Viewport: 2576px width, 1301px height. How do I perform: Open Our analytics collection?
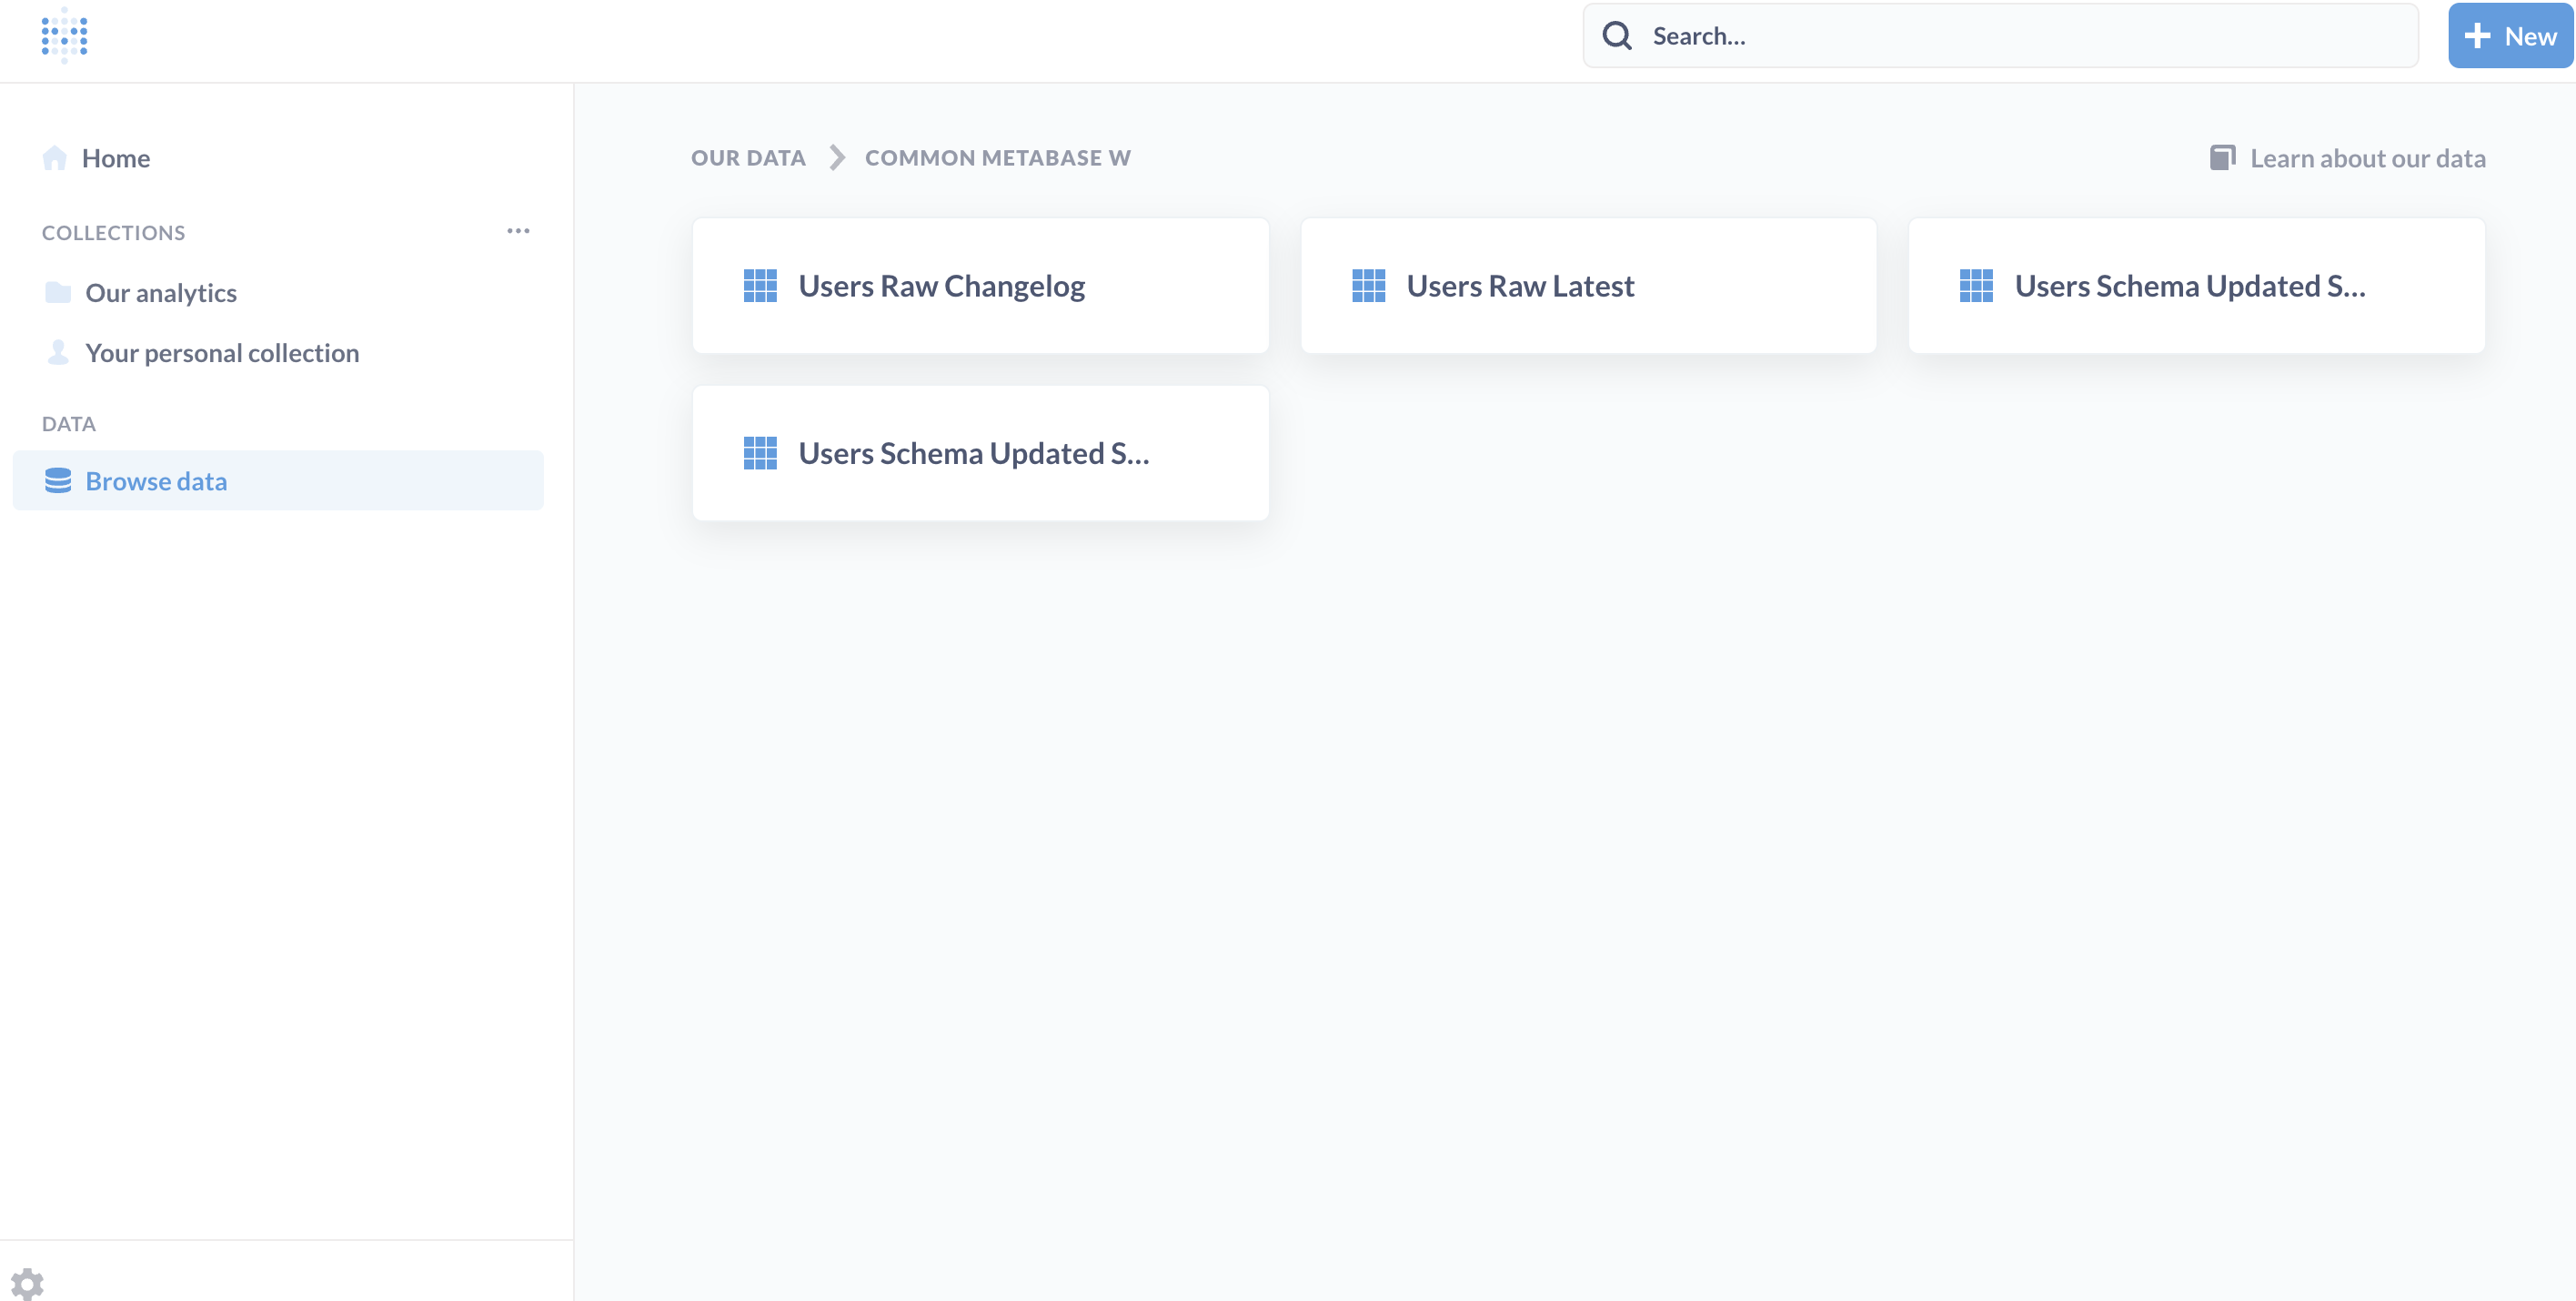point(161,292)
